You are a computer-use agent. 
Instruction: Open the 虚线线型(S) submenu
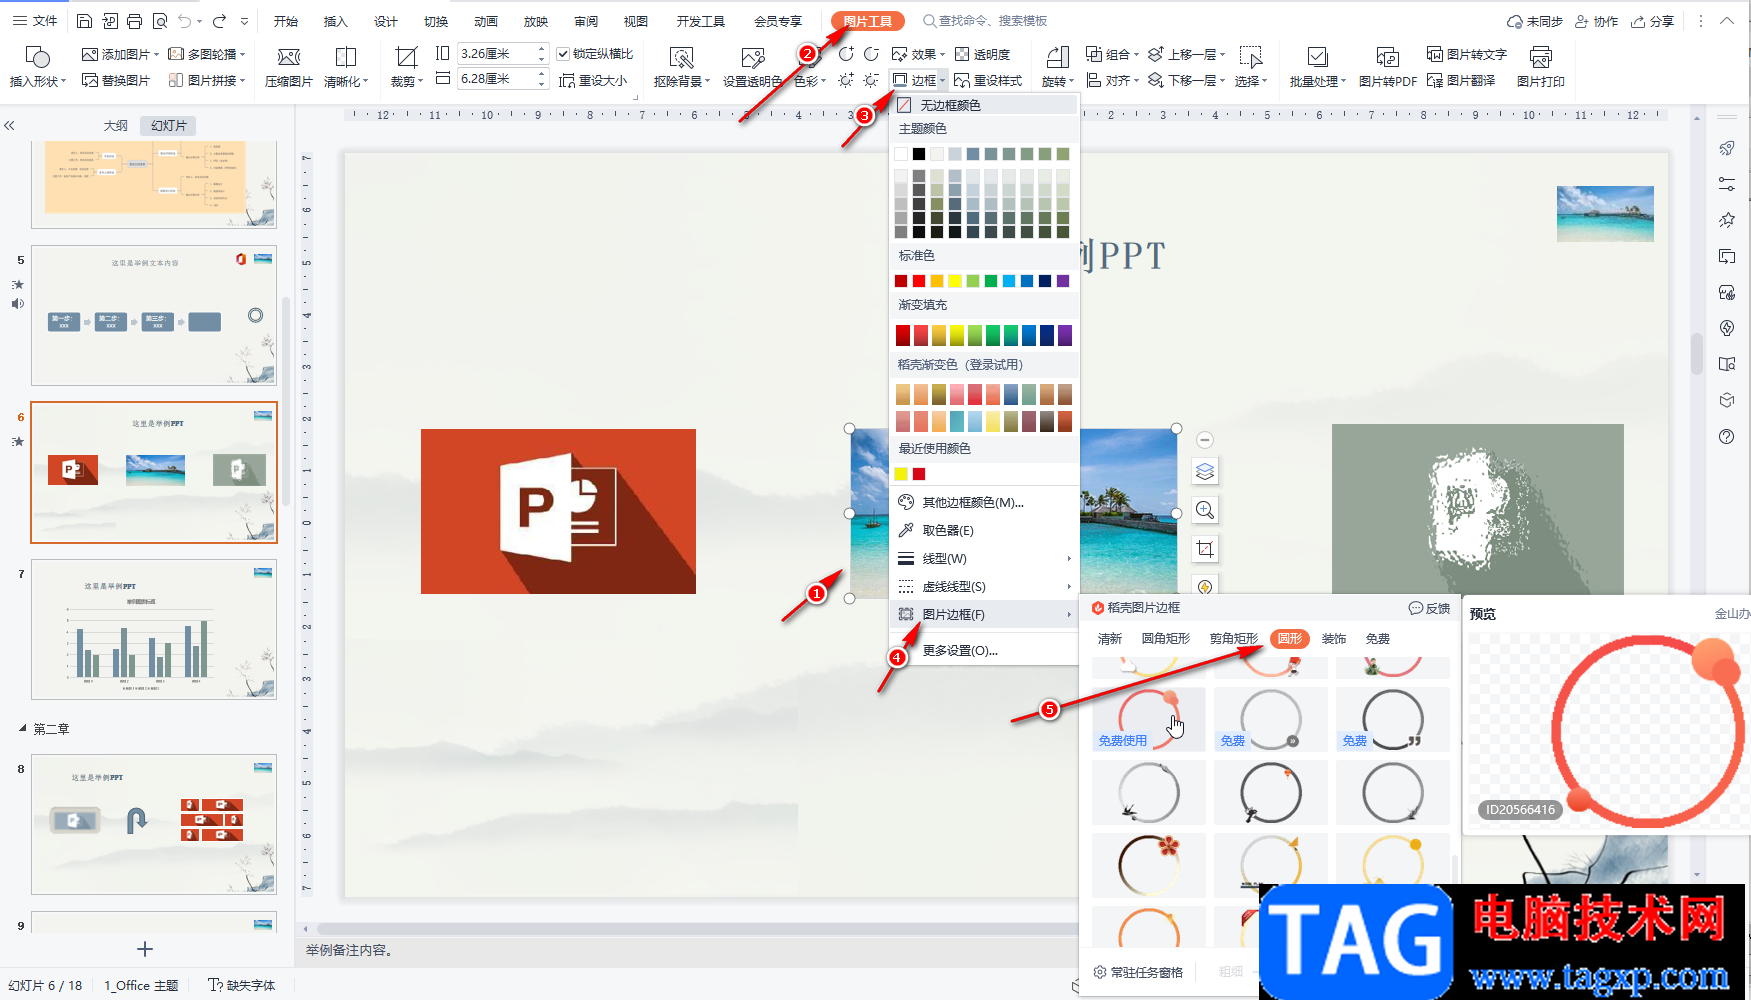(x=984, y=586)
